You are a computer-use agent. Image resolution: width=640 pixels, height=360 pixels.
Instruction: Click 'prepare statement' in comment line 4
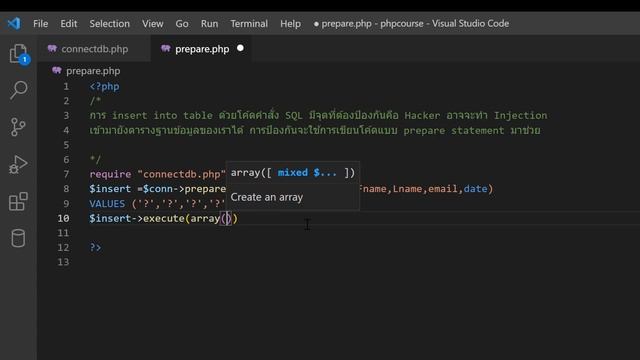[453, 131]
